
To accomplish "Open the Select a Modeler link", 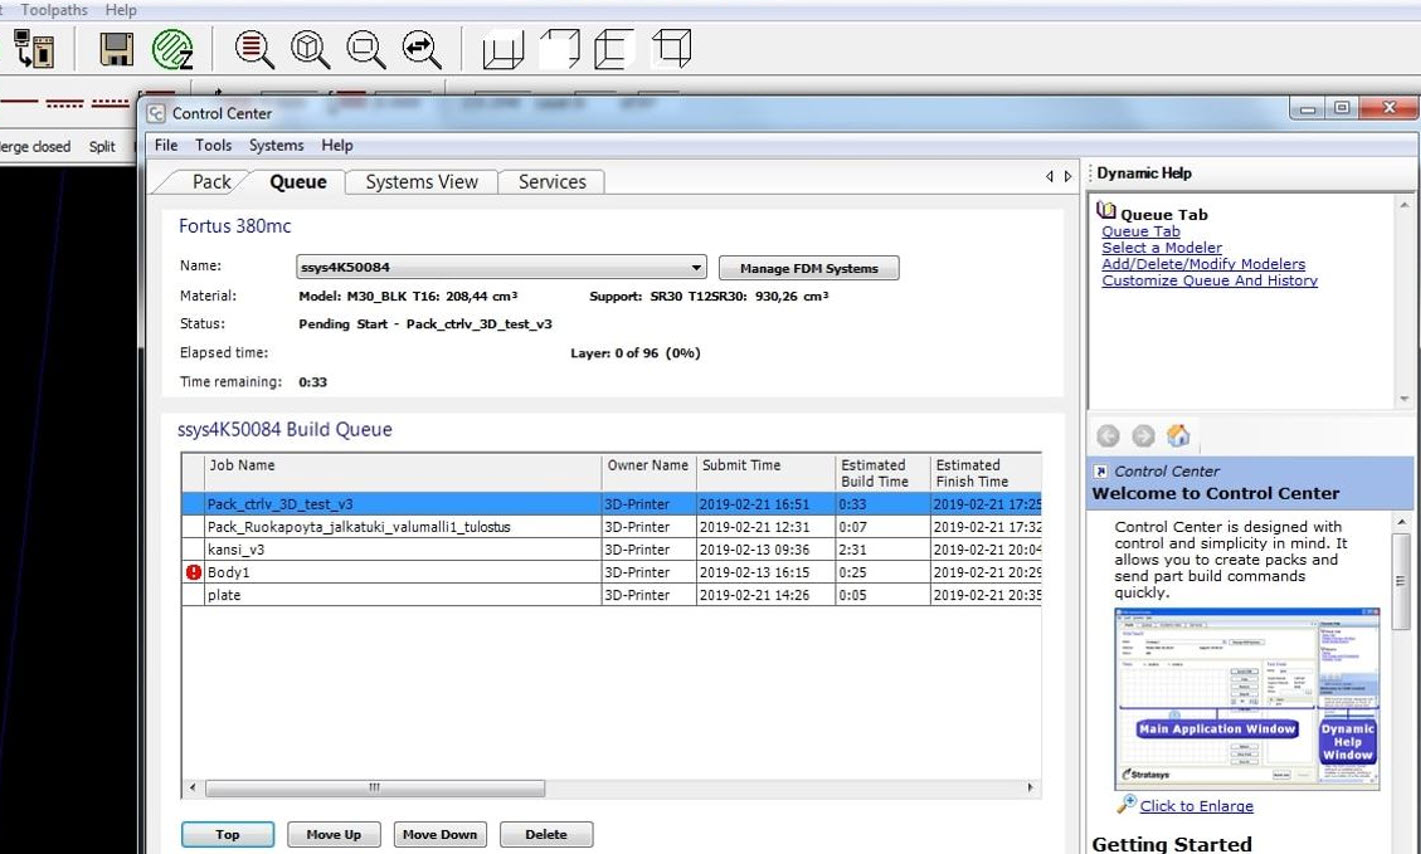I will [x=1162, y=248].
